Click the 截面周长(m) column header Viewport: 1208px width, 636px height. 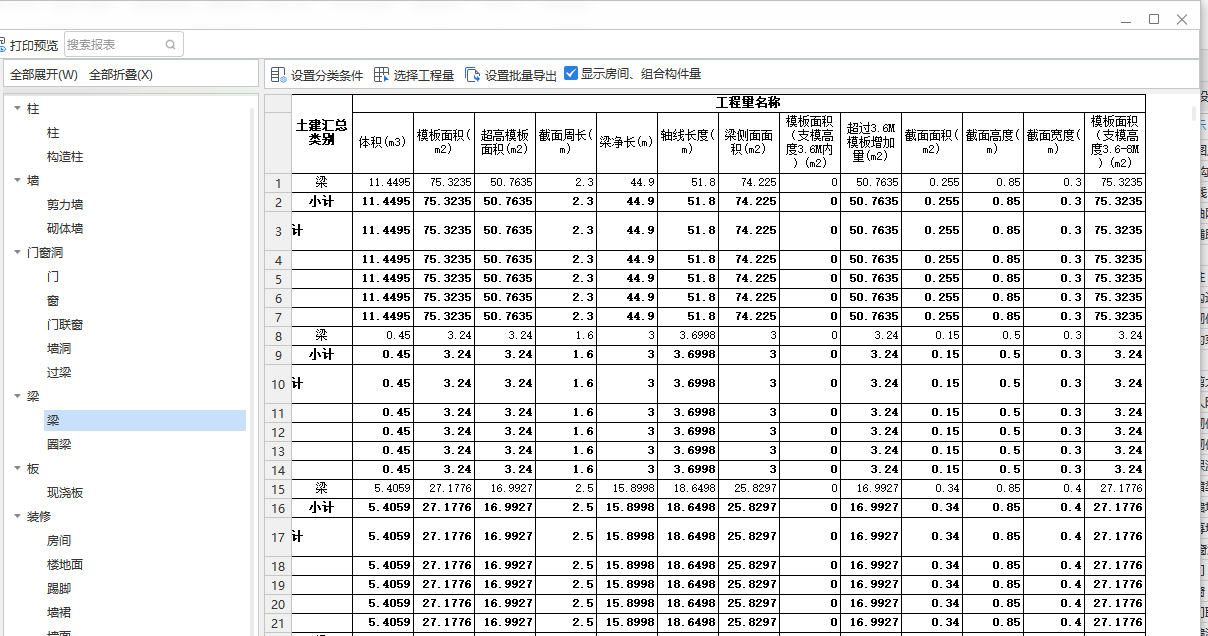click(x=566, y=142)
